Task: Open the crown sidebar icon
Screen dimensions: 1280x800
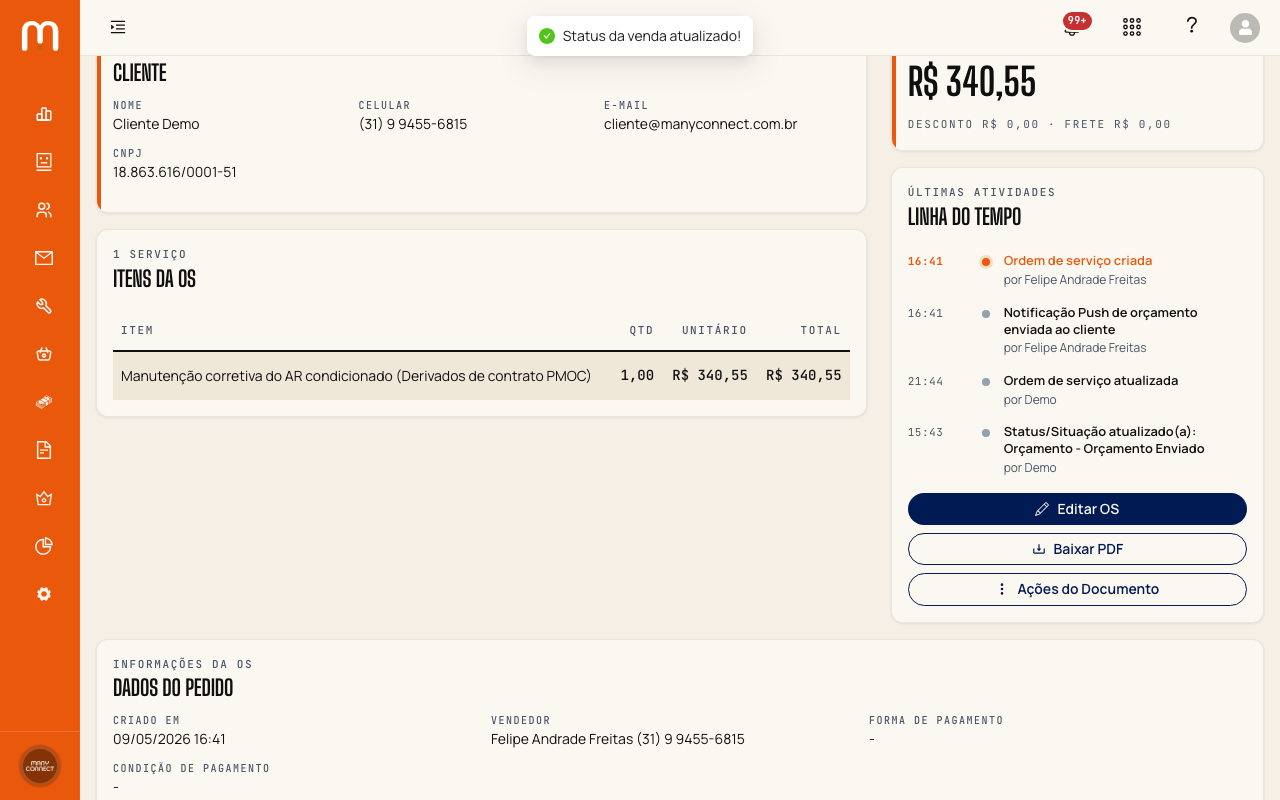Action: (x=44, y=498)
